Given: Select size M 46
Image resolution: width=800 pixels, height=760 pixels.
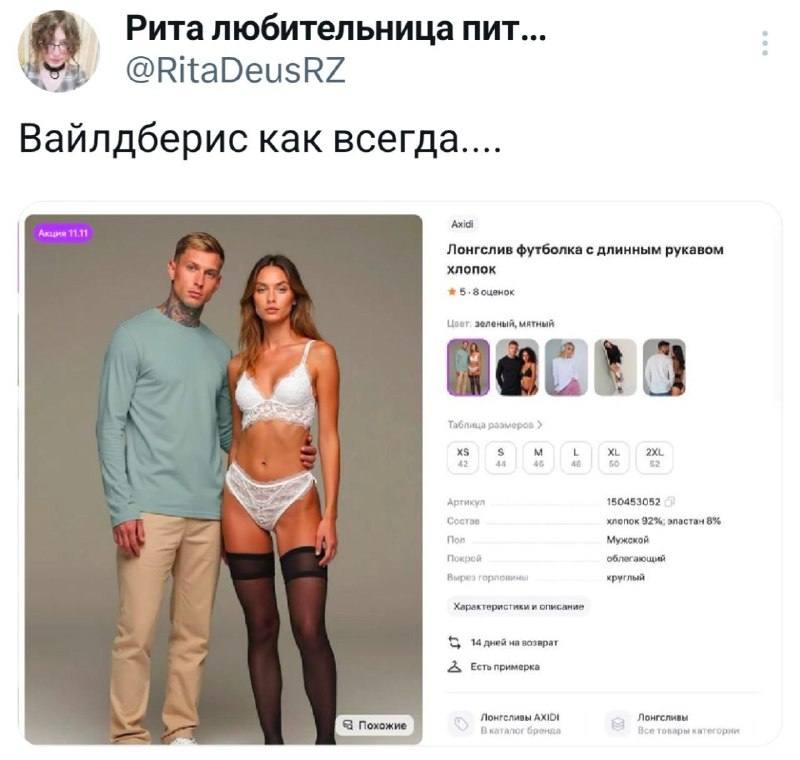Looking at the screenshot, I should (x=538, y=458).
